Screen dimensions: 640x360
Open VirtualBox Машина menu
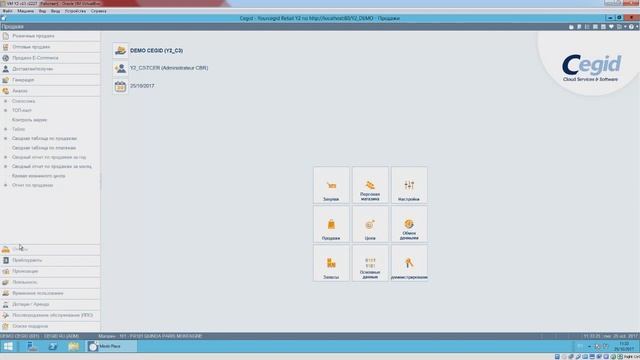(26, 11)
